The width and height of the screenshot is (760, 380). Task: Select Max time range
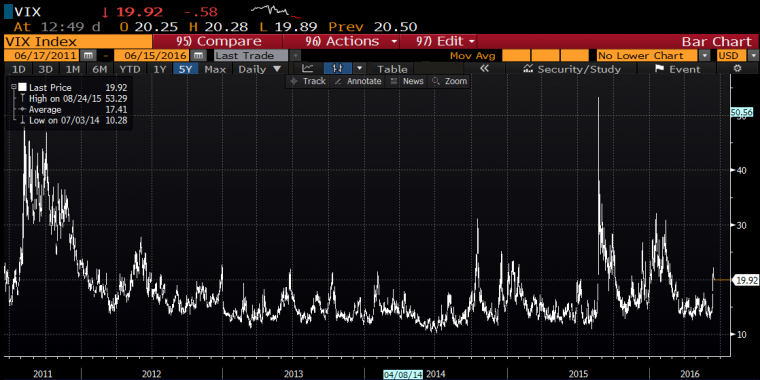coord(215,69)
